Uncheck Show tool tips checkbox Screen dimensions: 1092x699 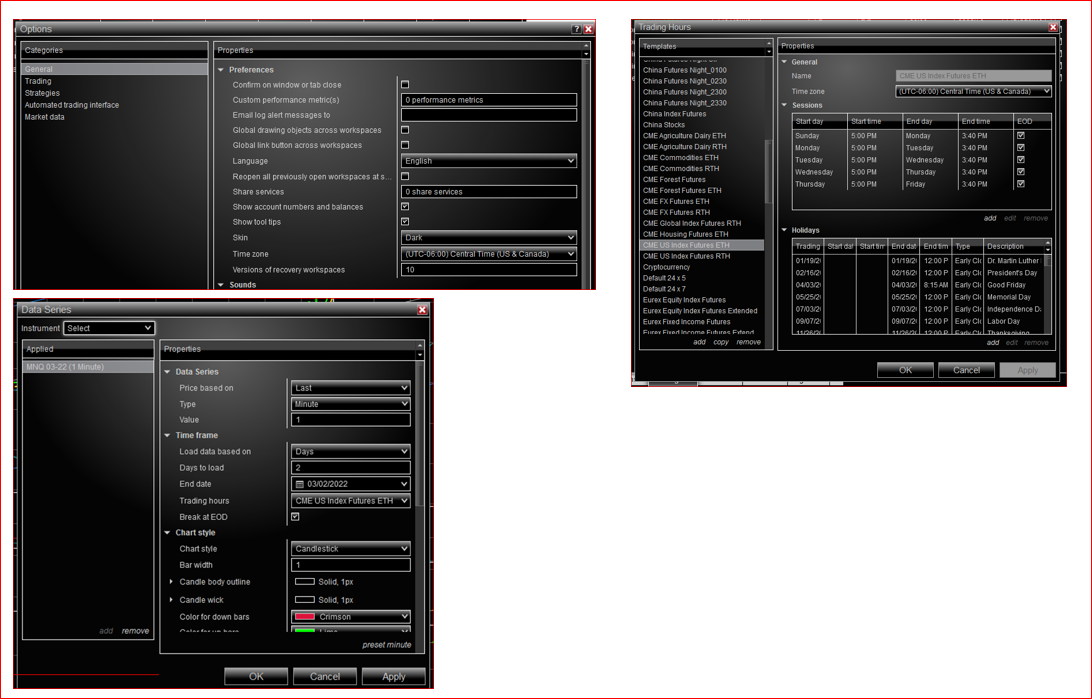(x=405, y=222)
